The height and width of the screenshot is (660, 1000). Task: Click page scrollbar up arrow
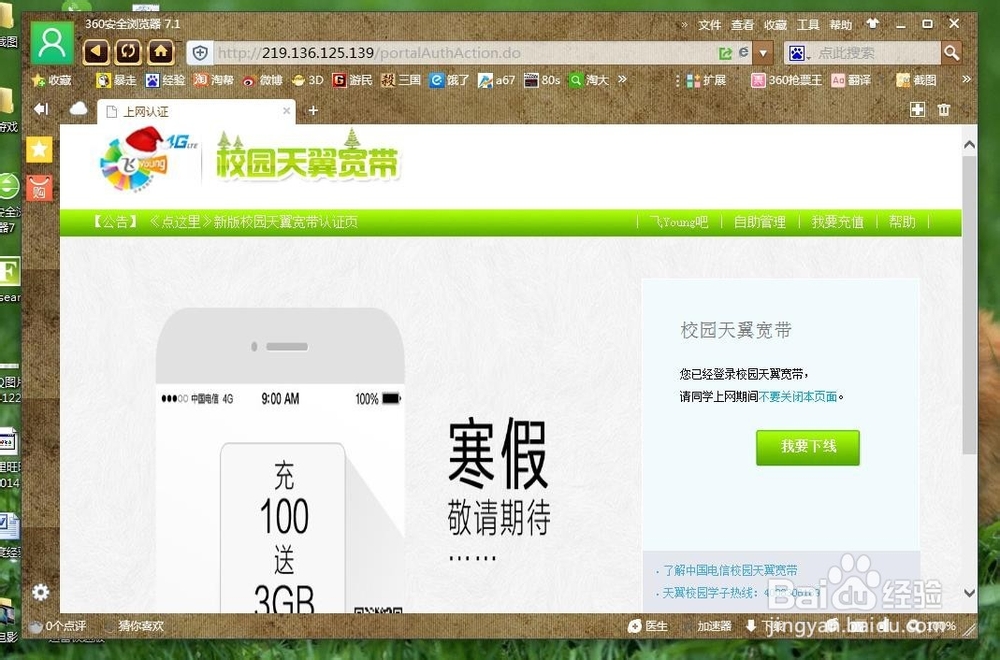[969, 145]
